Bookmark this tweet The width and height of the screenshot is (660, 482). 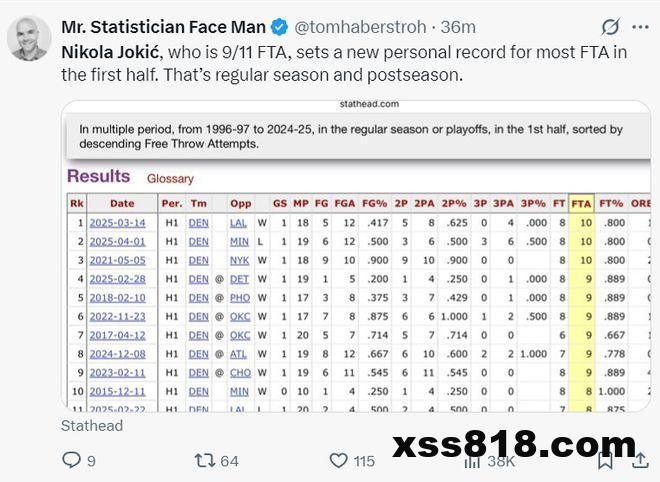tap(605, 461)
